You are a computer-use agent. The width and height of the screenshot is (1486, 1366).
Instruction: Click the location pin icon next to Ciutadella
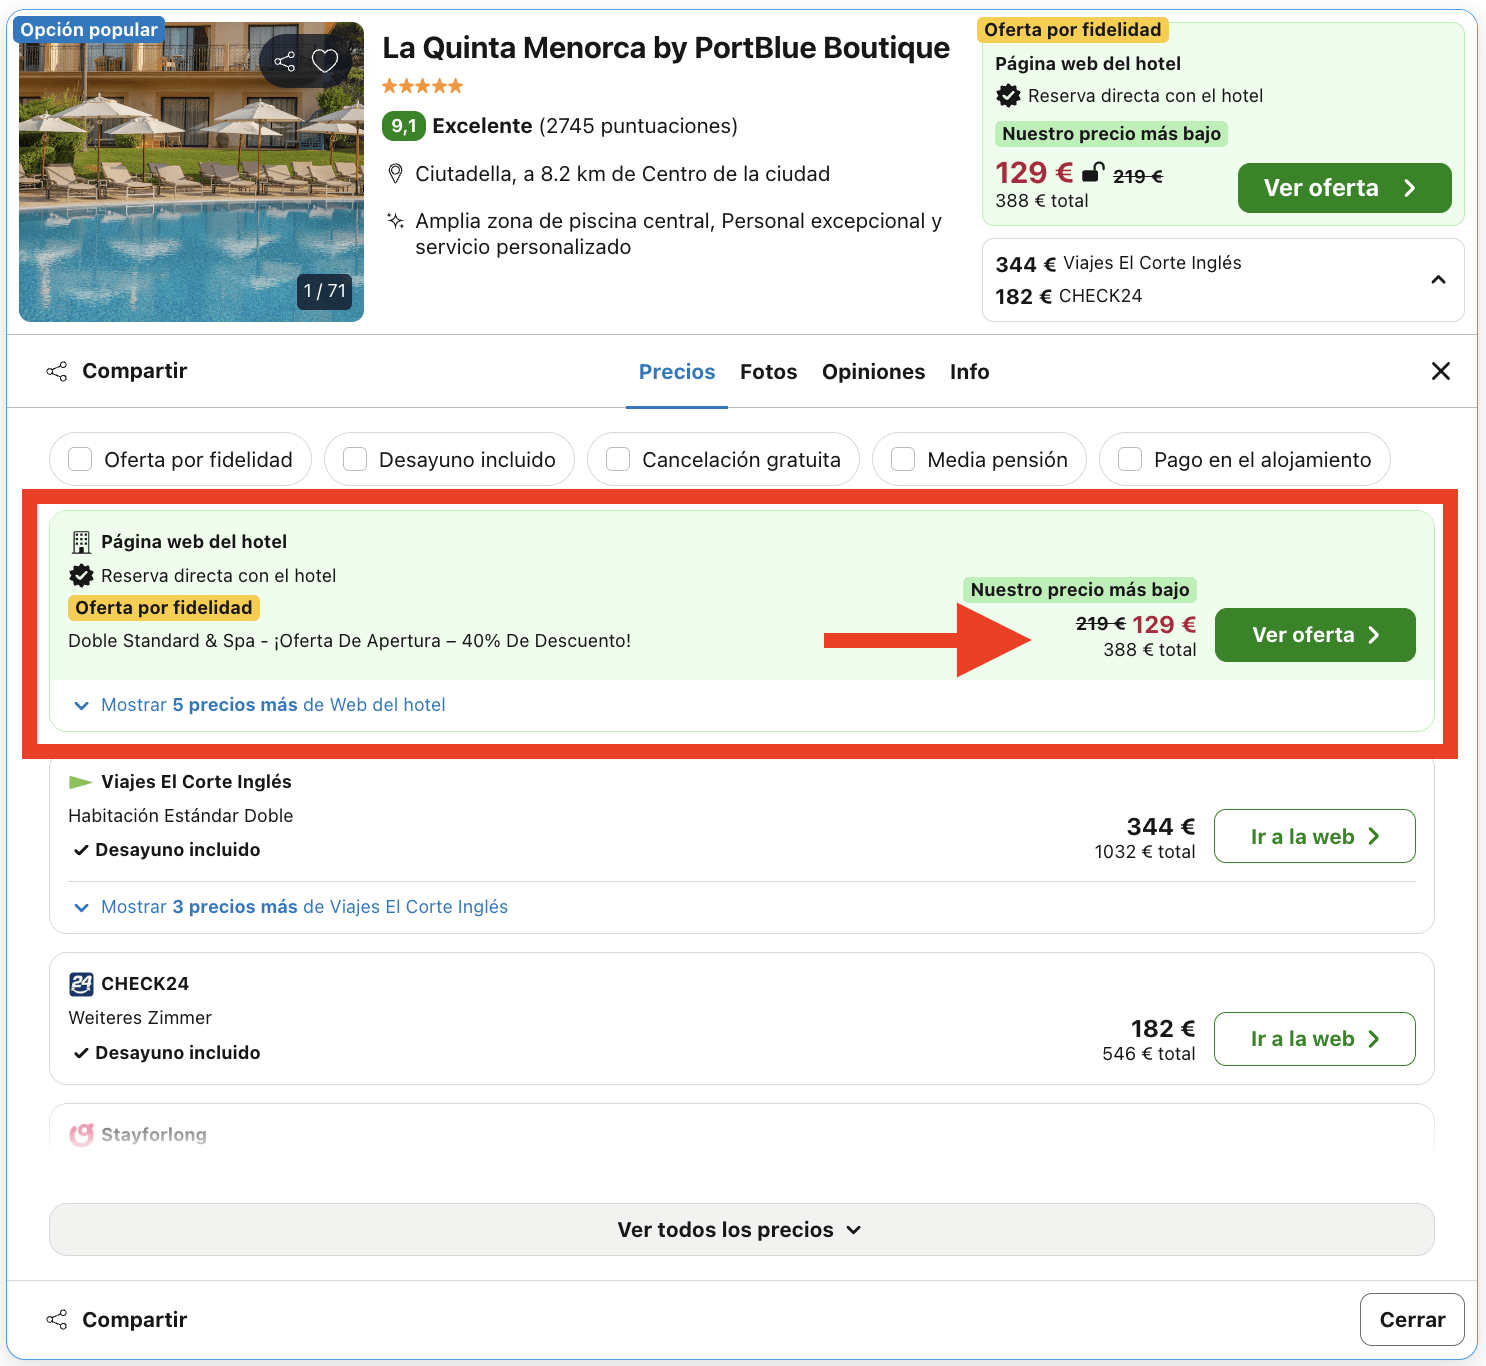tap(395, 173)
